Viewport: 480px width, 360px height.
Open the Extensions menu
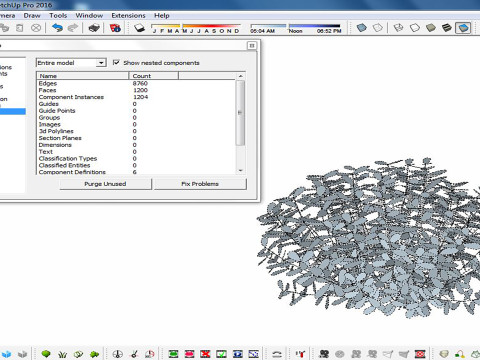(x=128, y=15)
